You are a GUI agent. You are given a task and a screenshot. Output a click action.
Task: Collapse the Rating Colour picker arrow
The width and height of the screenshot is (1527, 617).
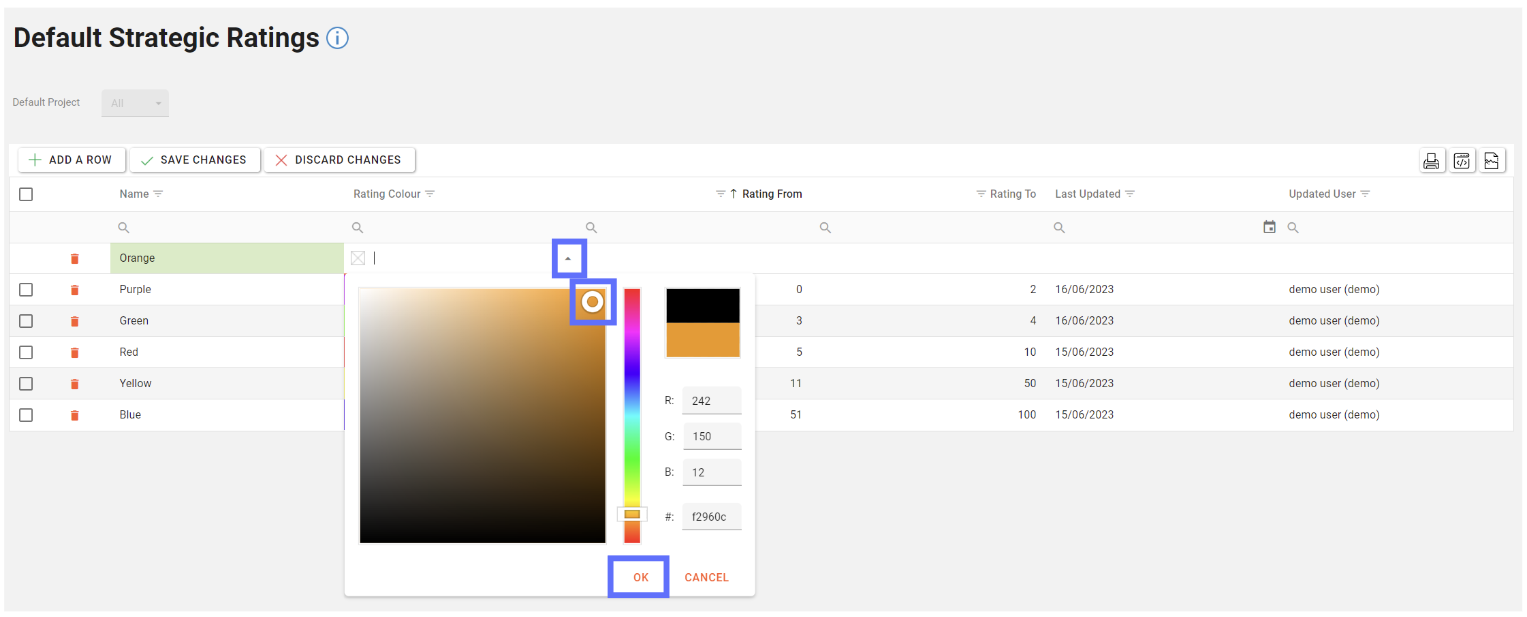point(568,258)
